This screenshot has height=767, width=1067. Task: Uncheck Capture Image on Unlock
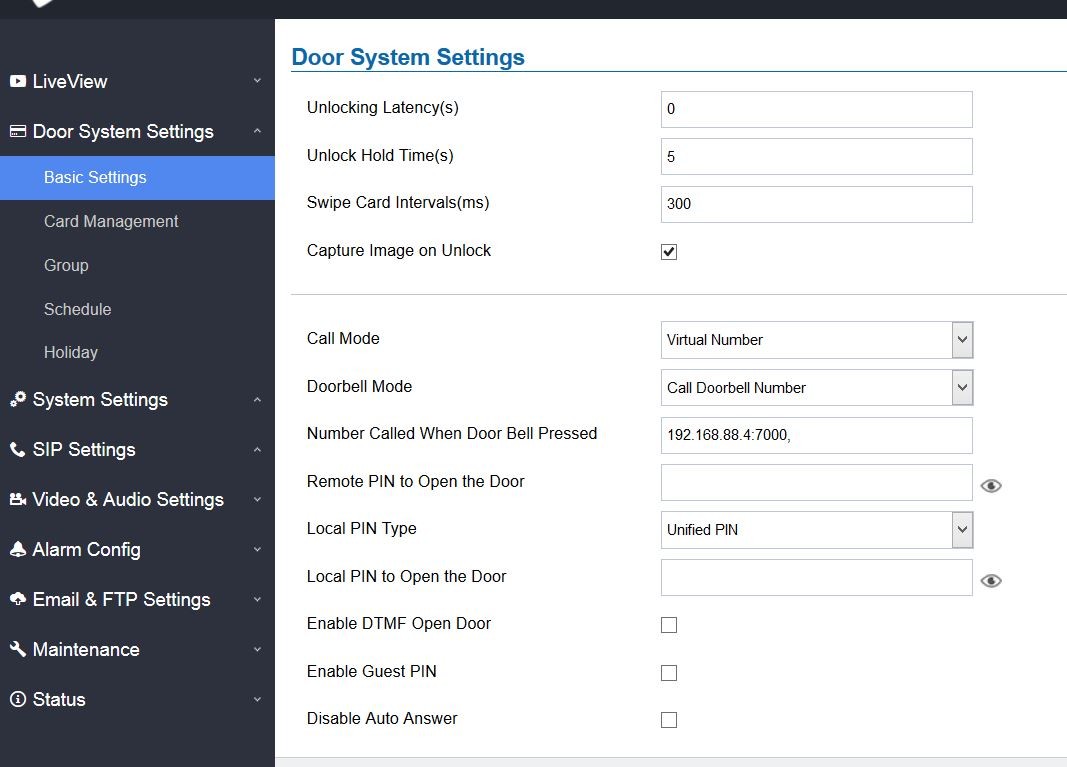tap(669, 252)
